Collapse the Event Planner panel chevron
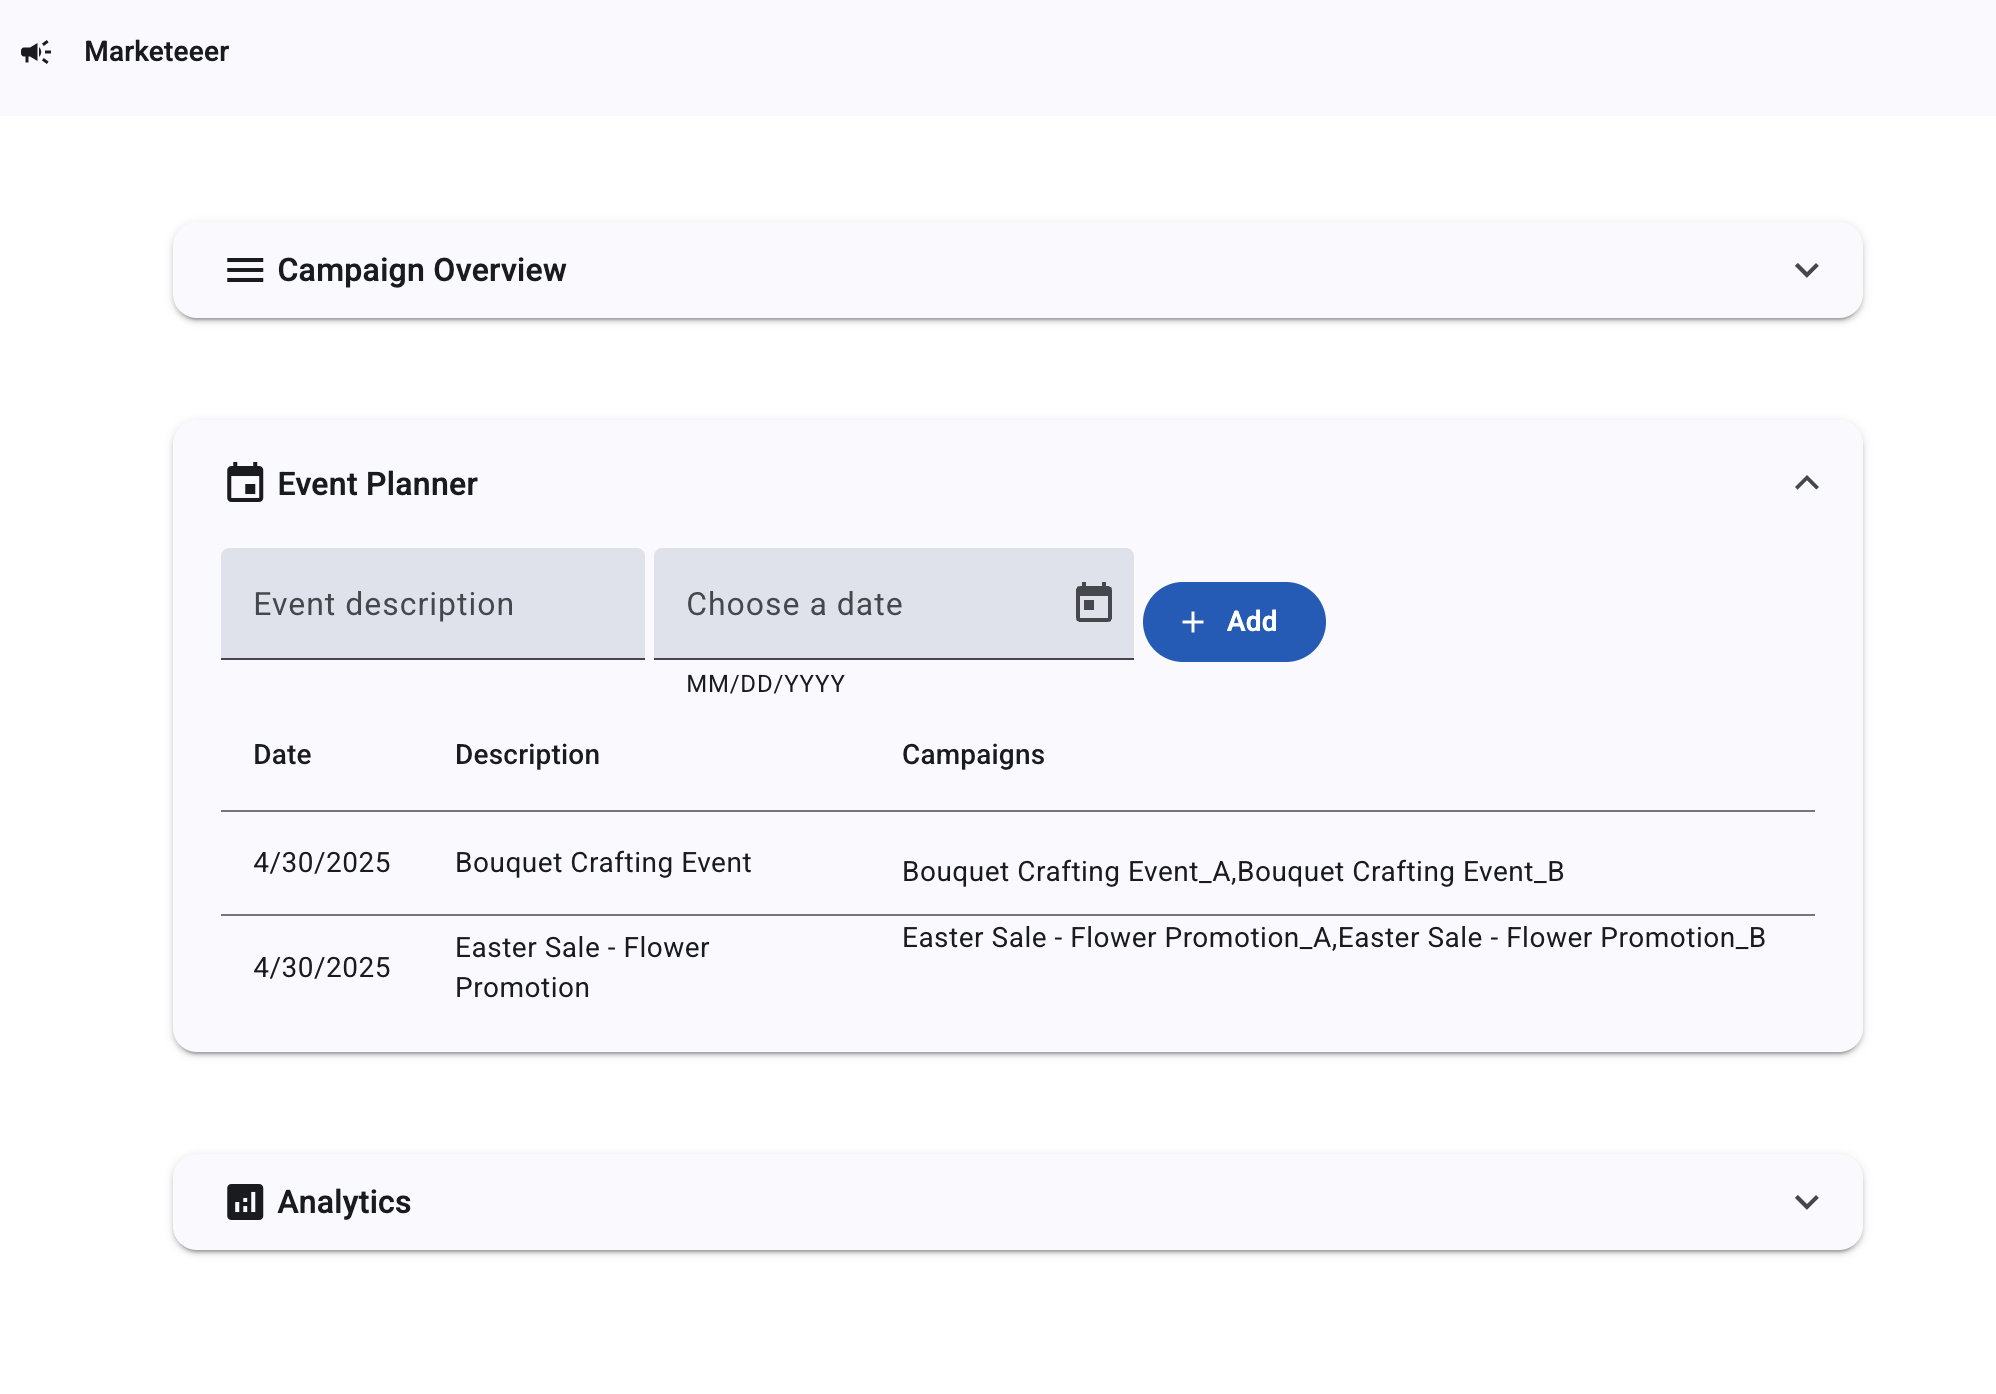 (1806, 483)
